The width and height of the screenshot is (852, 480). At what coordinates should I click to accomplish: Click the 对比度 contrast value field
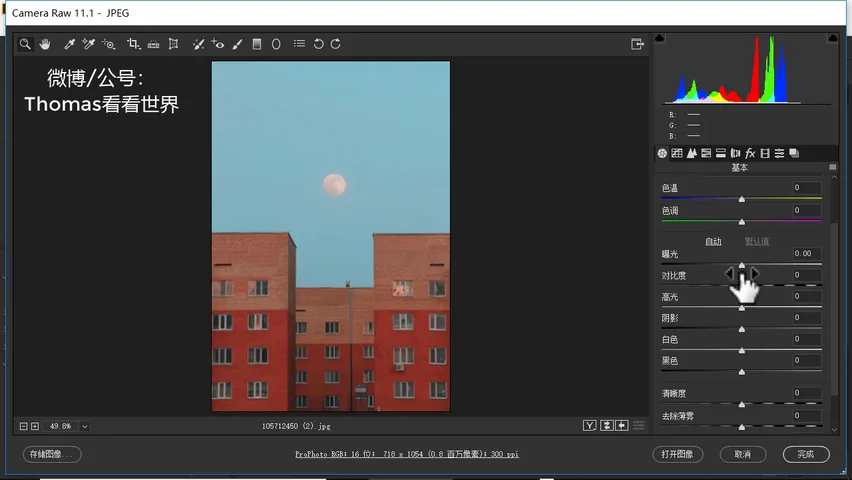point(806,275)
